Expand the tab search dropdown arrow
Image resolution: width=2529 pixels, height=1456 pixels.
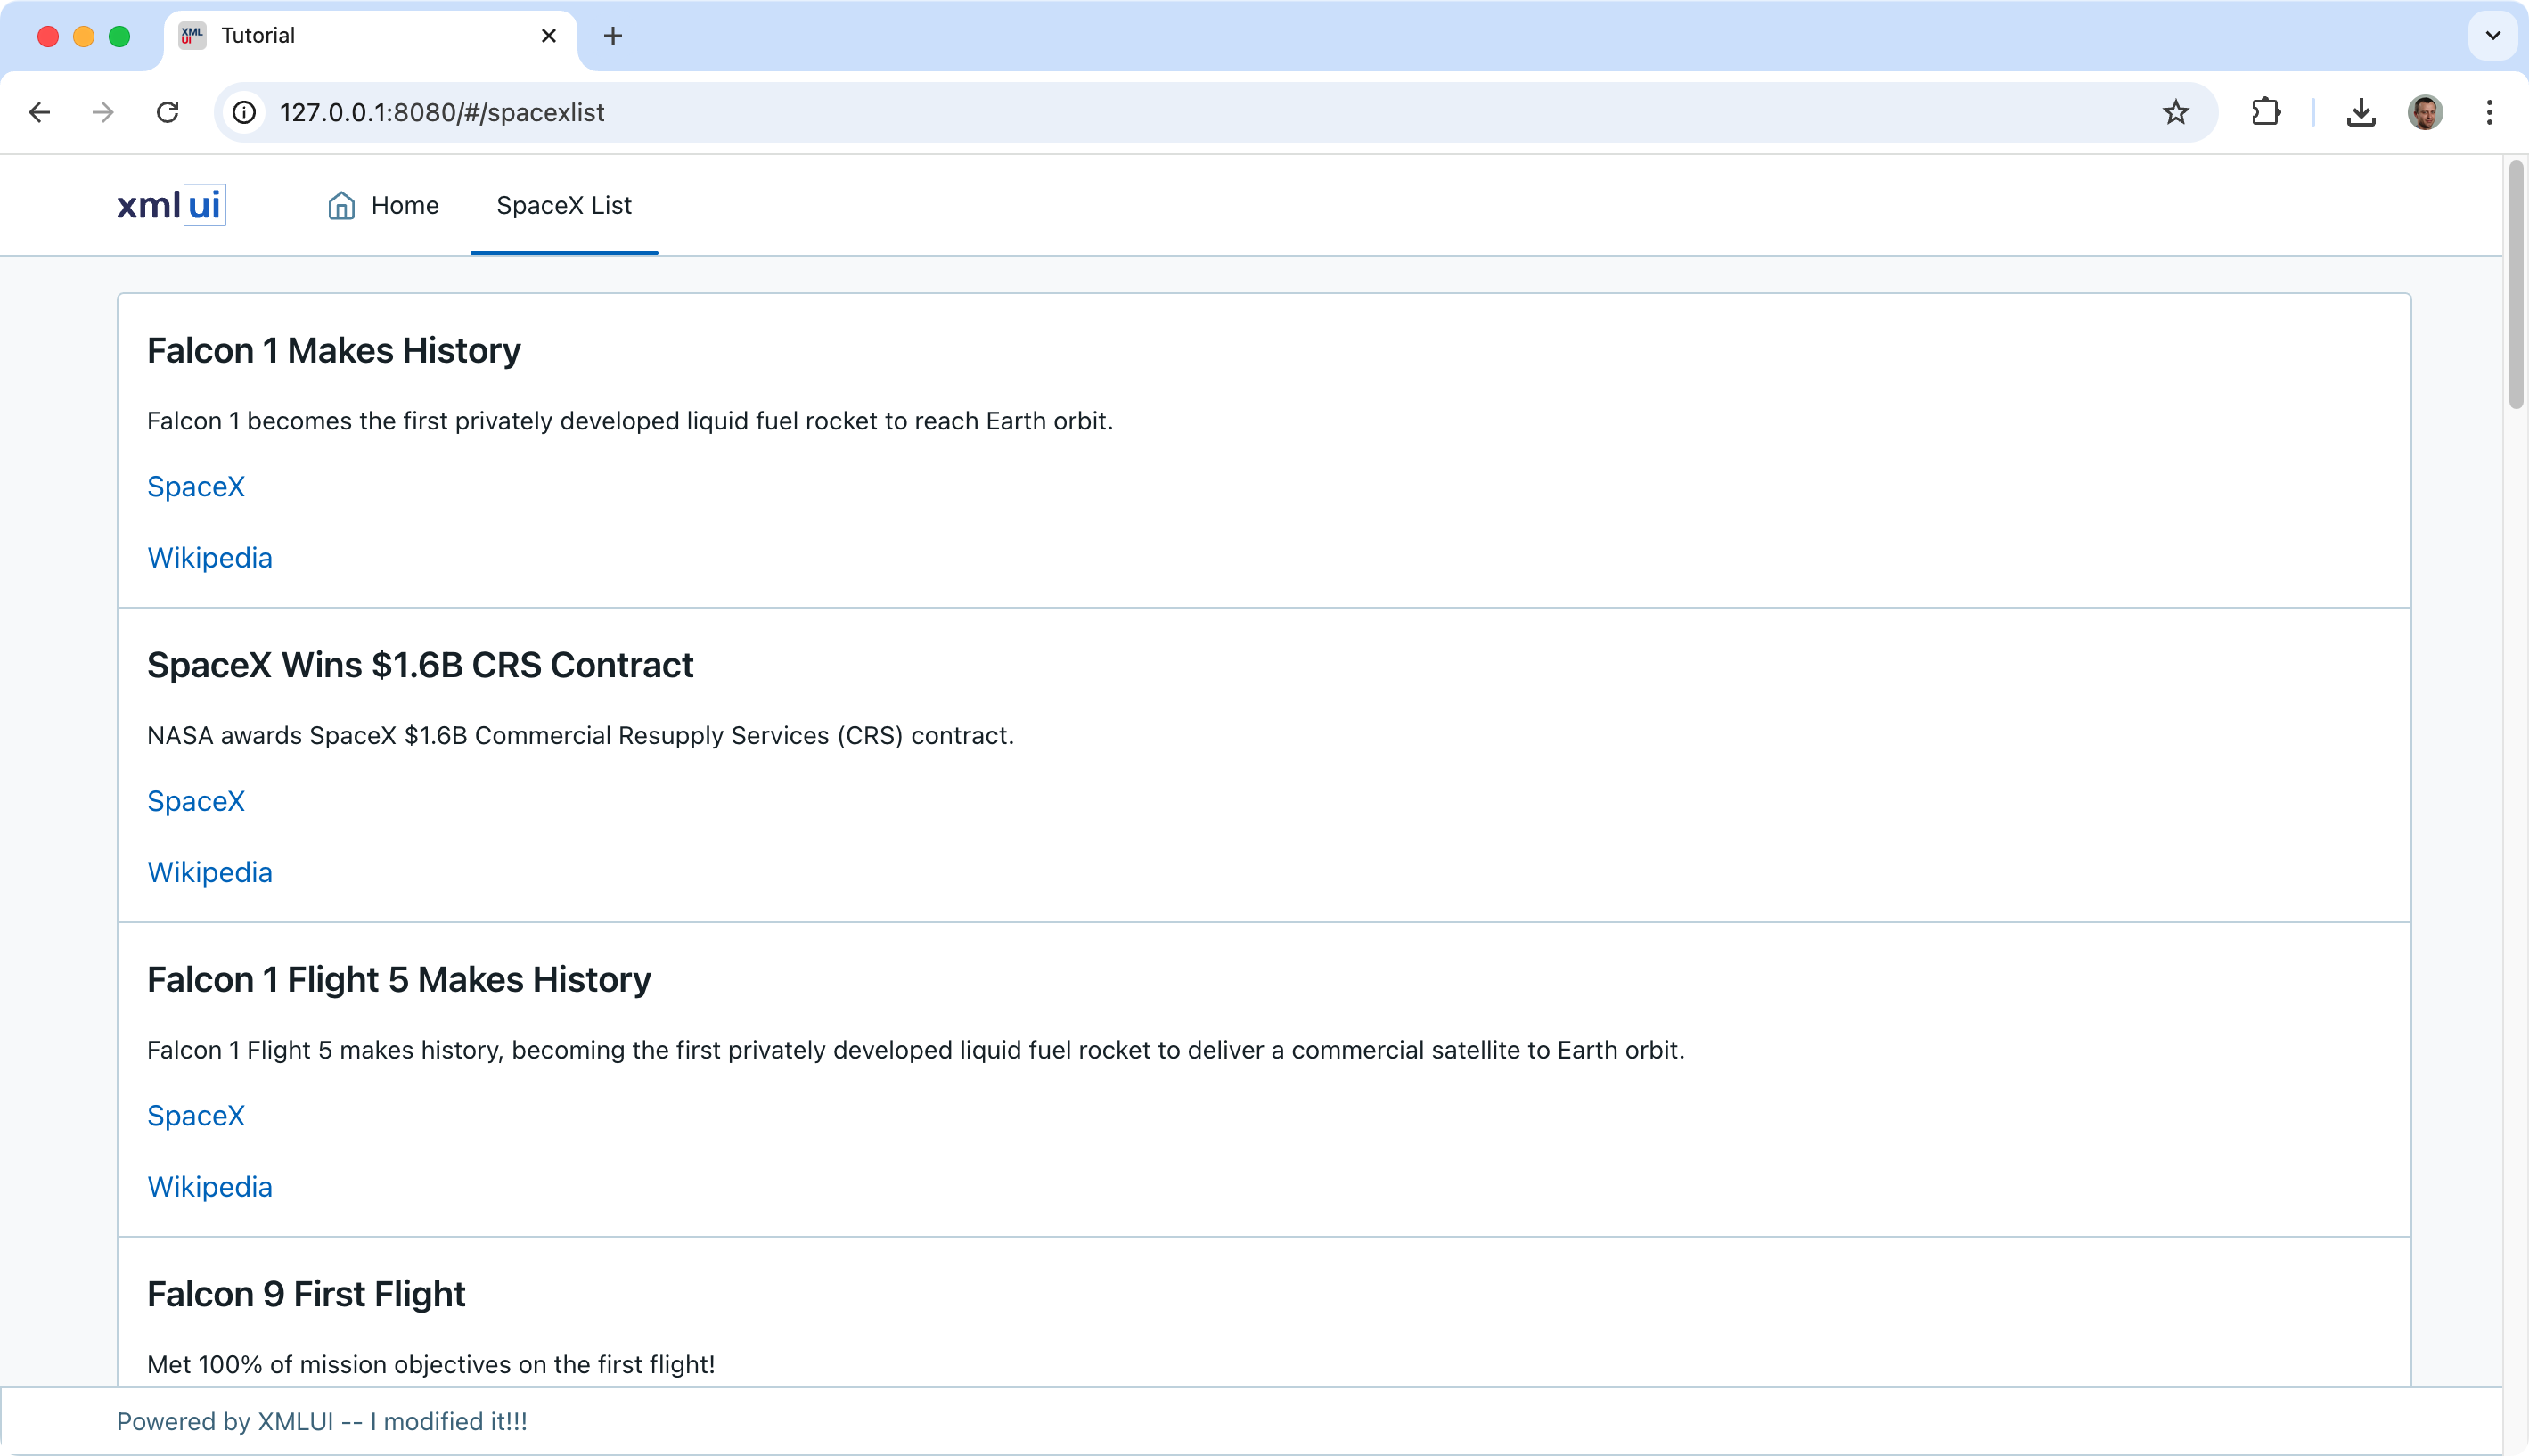pos(2492,36)
